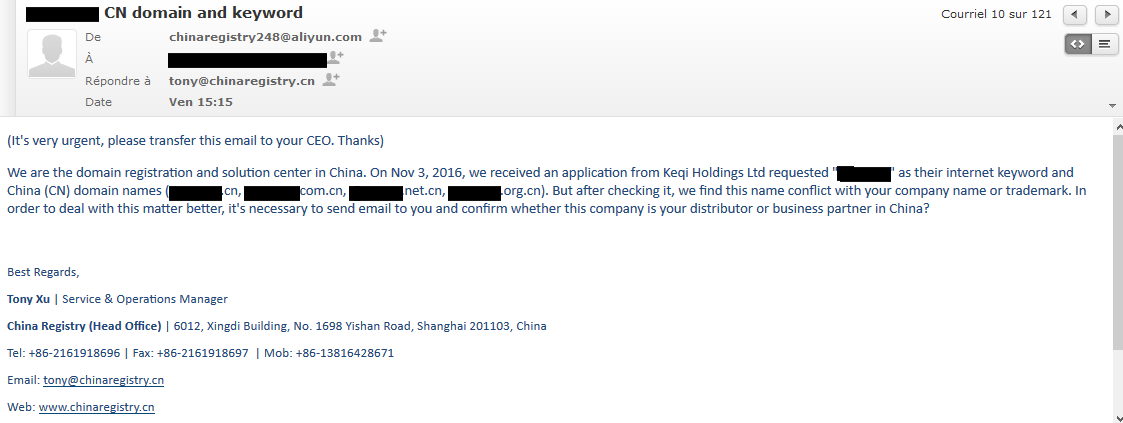The width and height of the screenshot is (1123, 423).
Task: Add the redacted recipient to contacts
Action: click(335, 57)
